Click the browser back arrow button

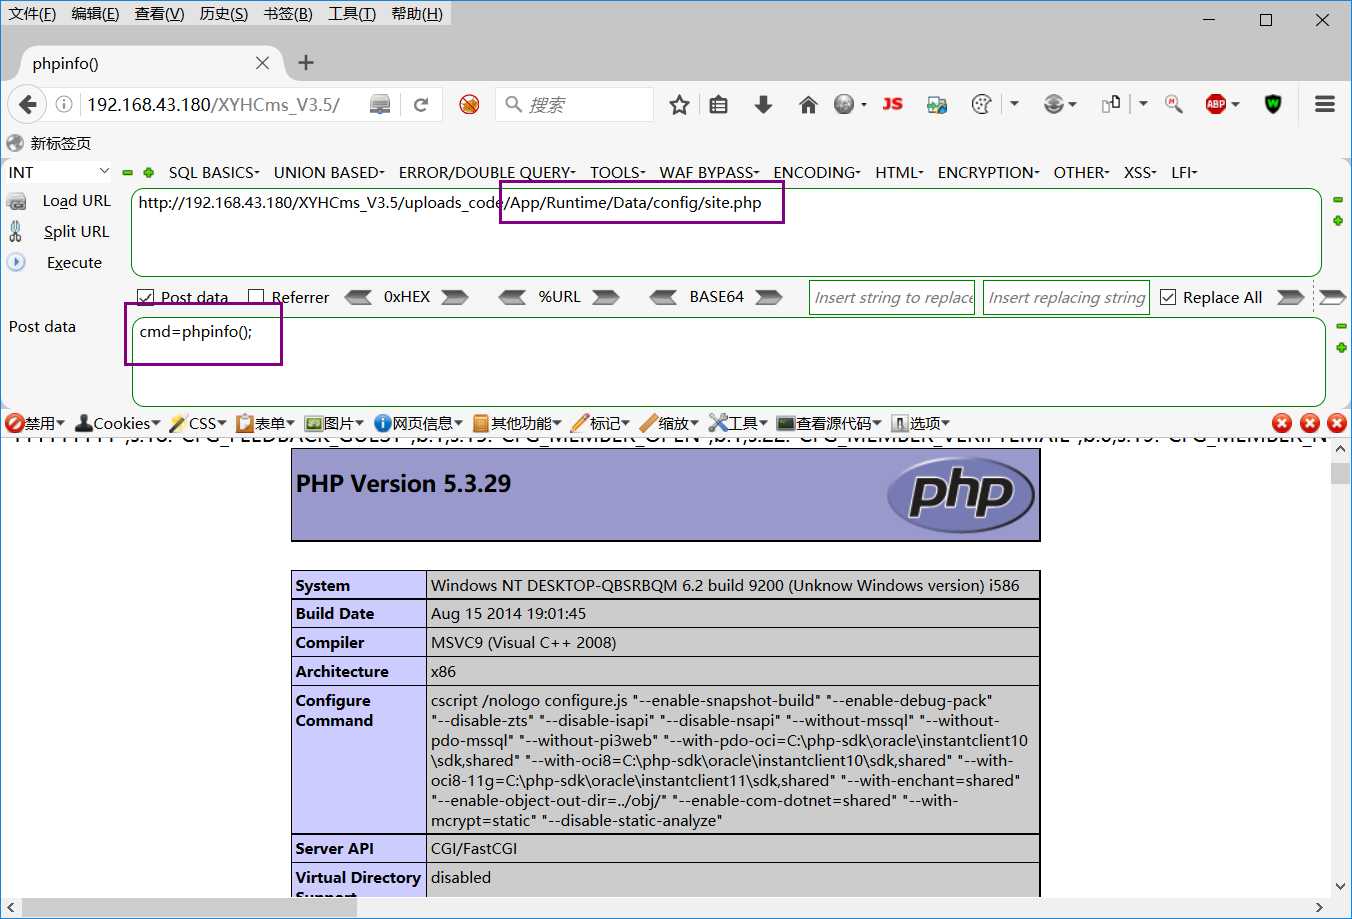click(x=28, y=104)
